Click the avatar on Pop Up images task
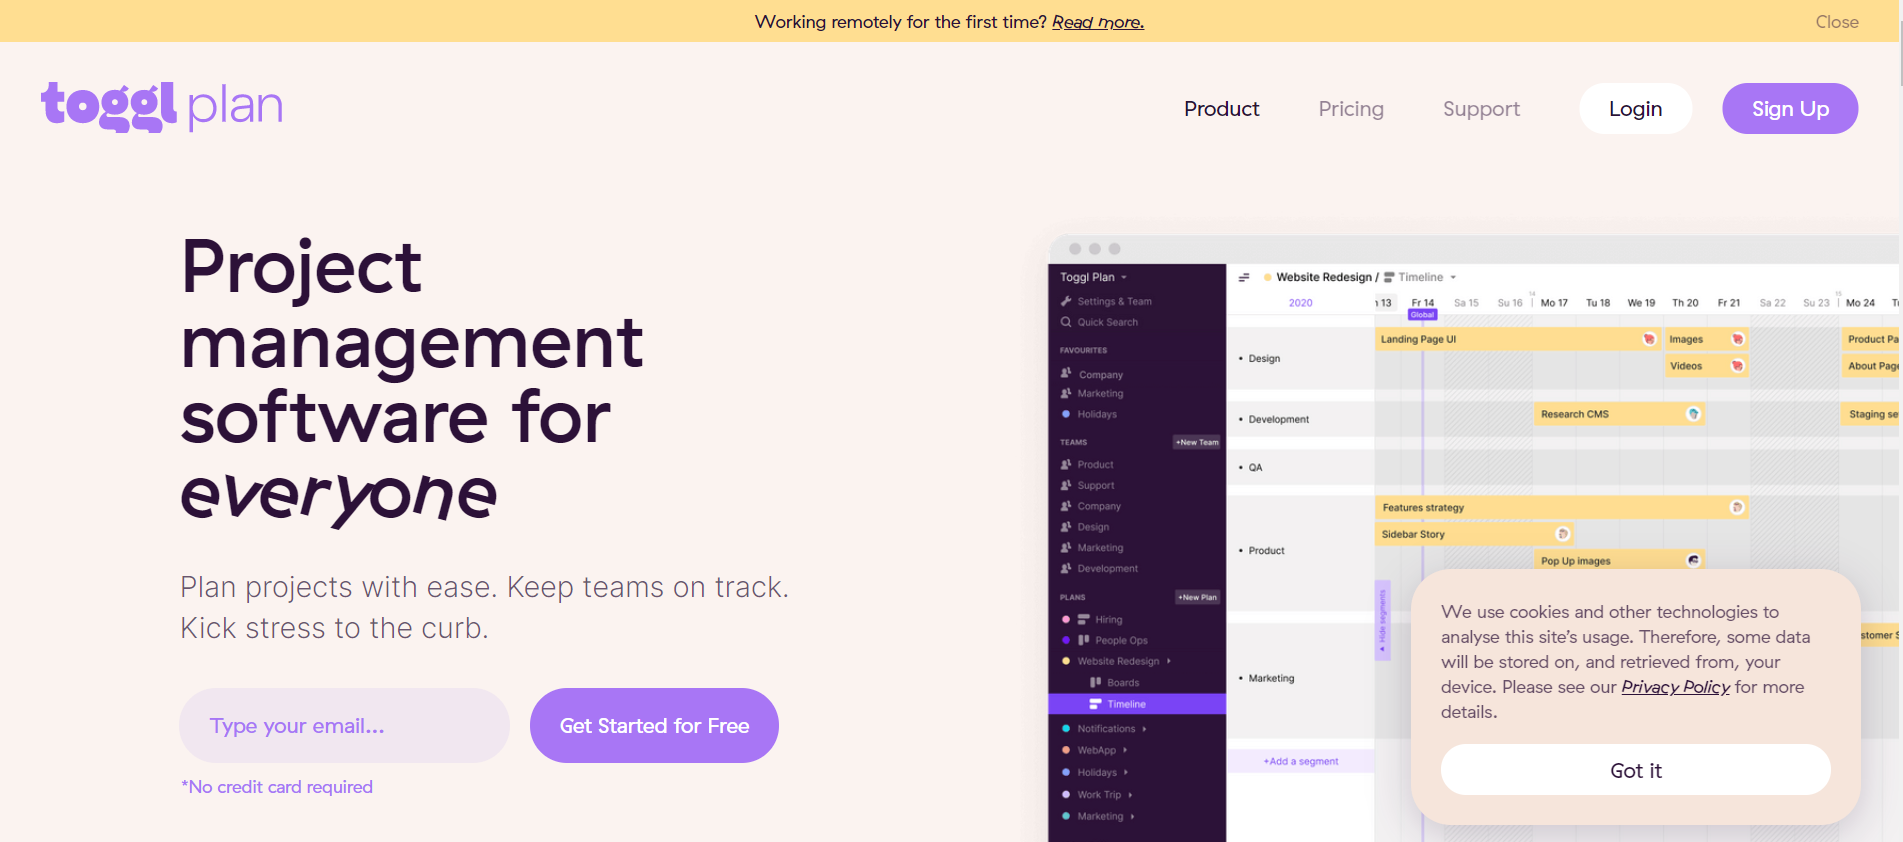 pos(1693,560)
